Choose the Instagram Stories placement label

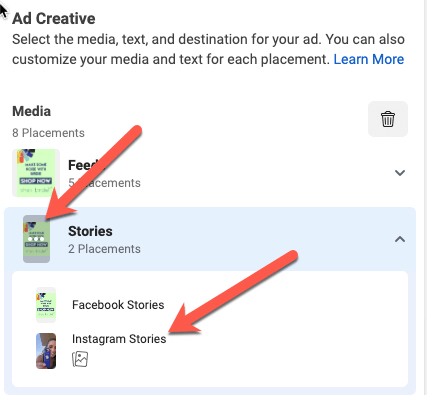(x=119, y=339)
